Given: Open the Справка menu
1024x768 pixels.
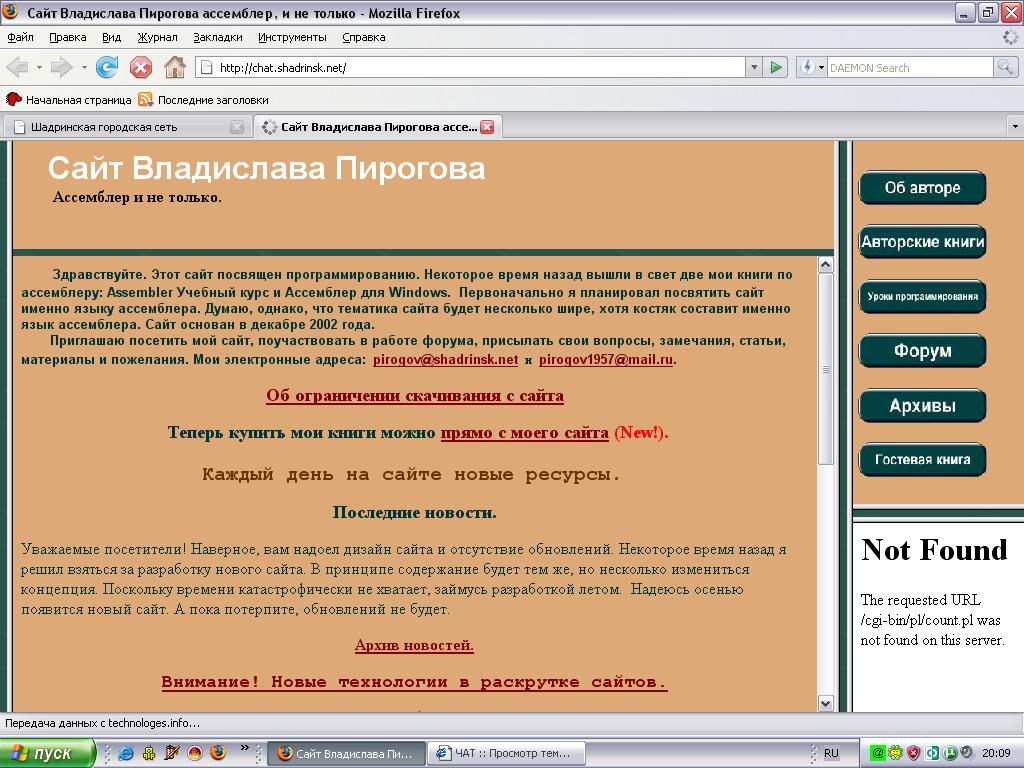Looking at the screenshot, I should (x=364, y=37).
